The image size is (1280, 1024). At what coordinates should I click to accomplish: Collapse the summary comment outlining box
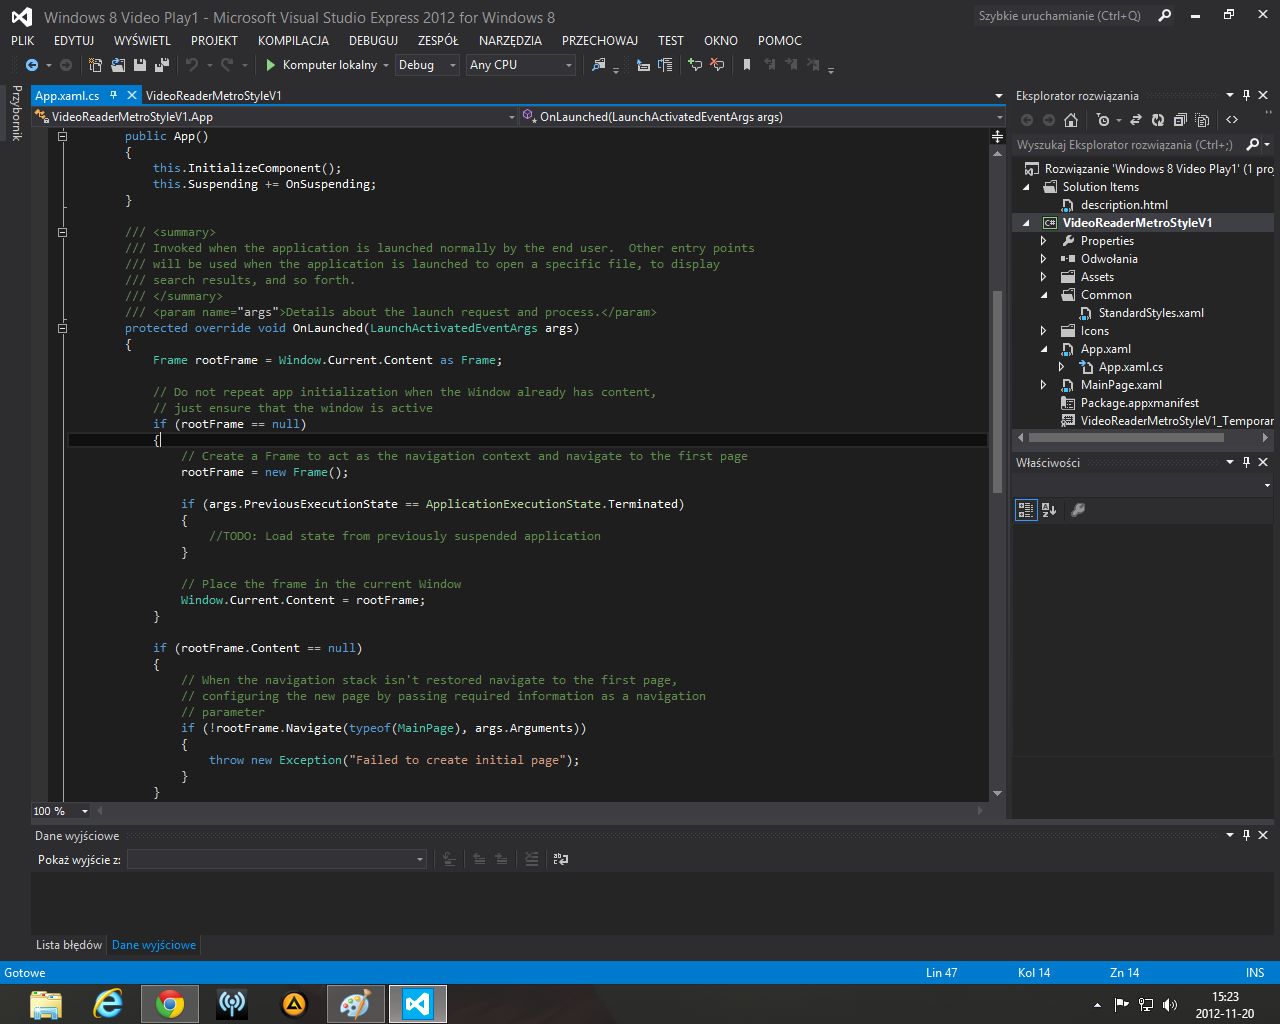pyautogui.click(x=62, y=232)
